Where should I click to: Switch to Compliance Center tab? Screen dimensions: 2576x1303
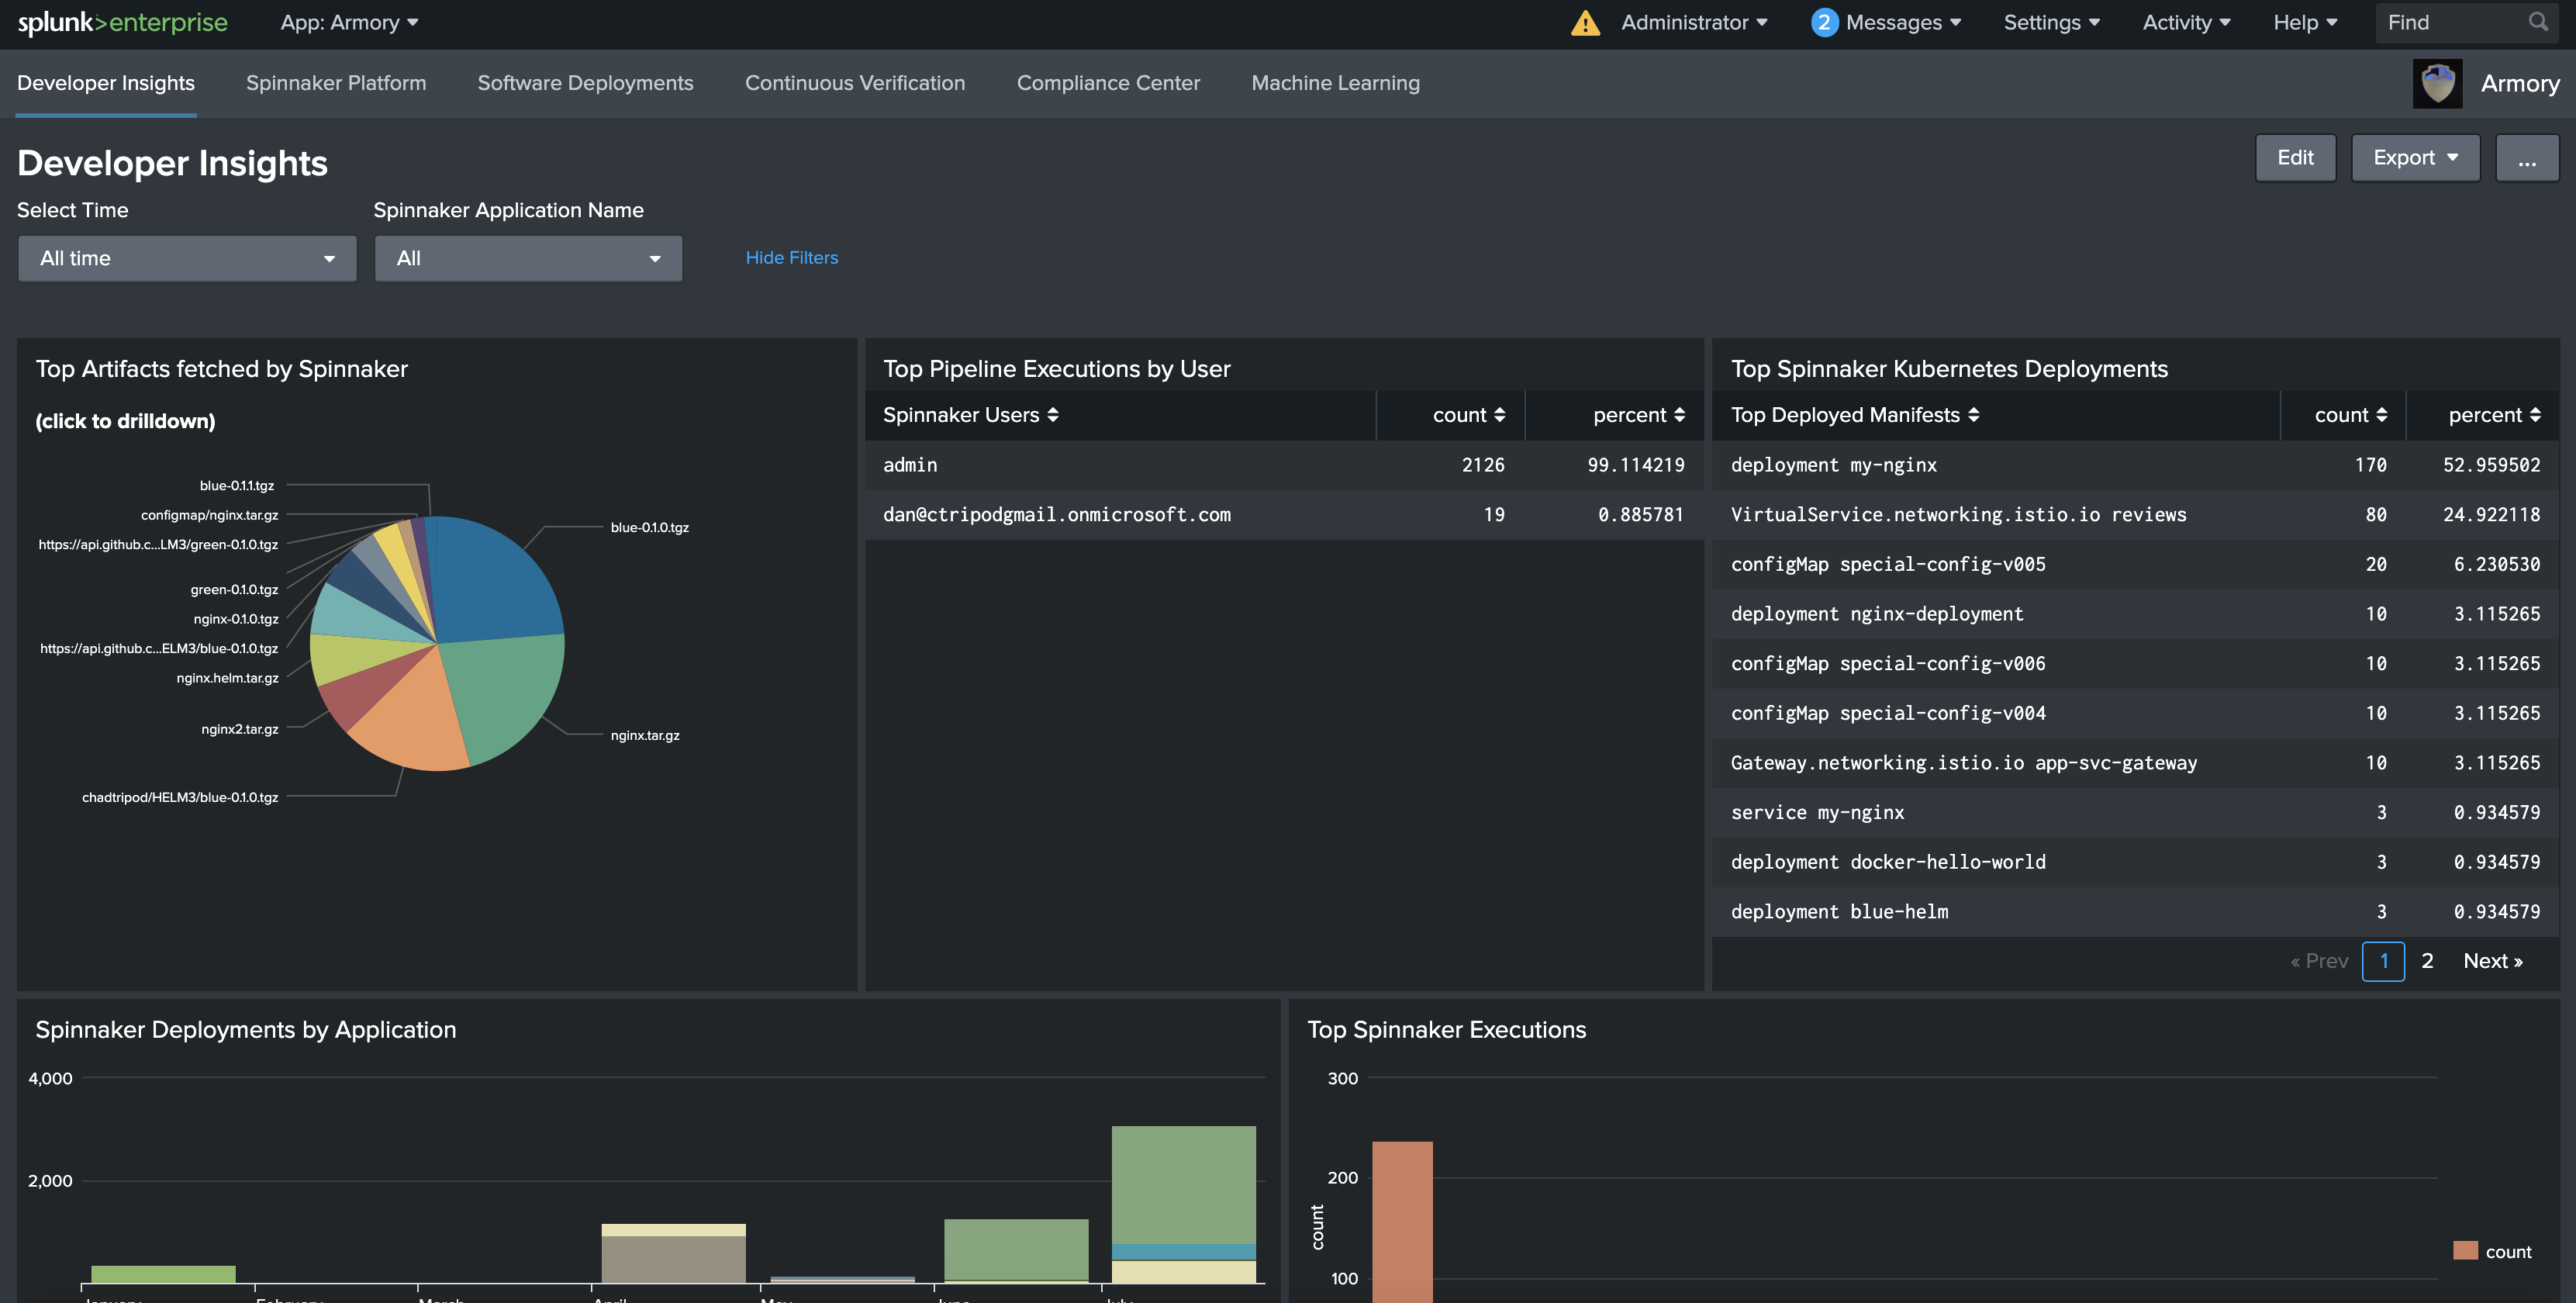click(x=1108, y=83)
